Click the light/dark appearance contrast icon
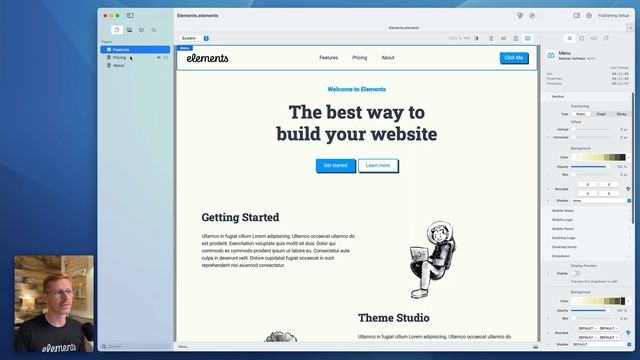 [x=476, y=38]
